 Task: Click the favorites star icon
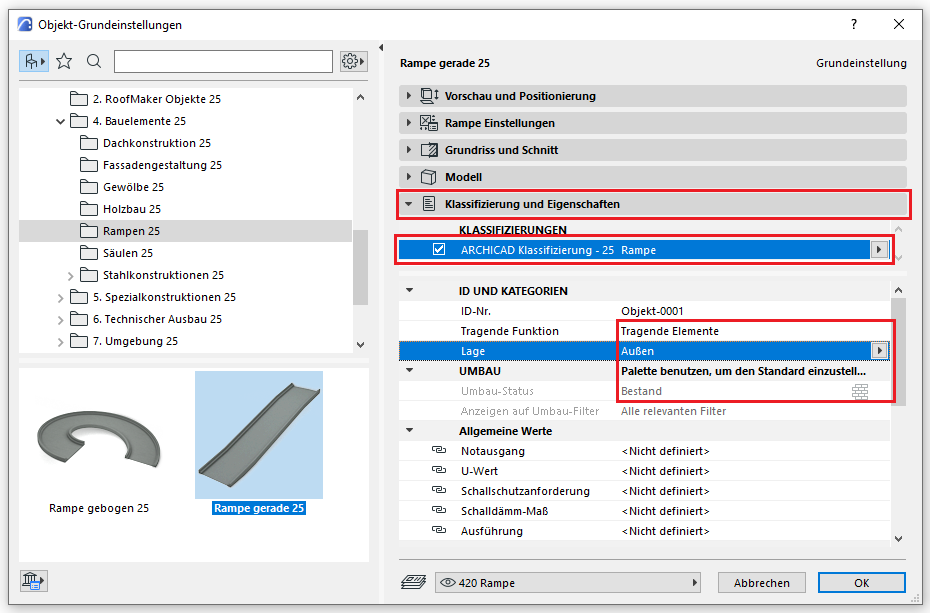[64, 61]
